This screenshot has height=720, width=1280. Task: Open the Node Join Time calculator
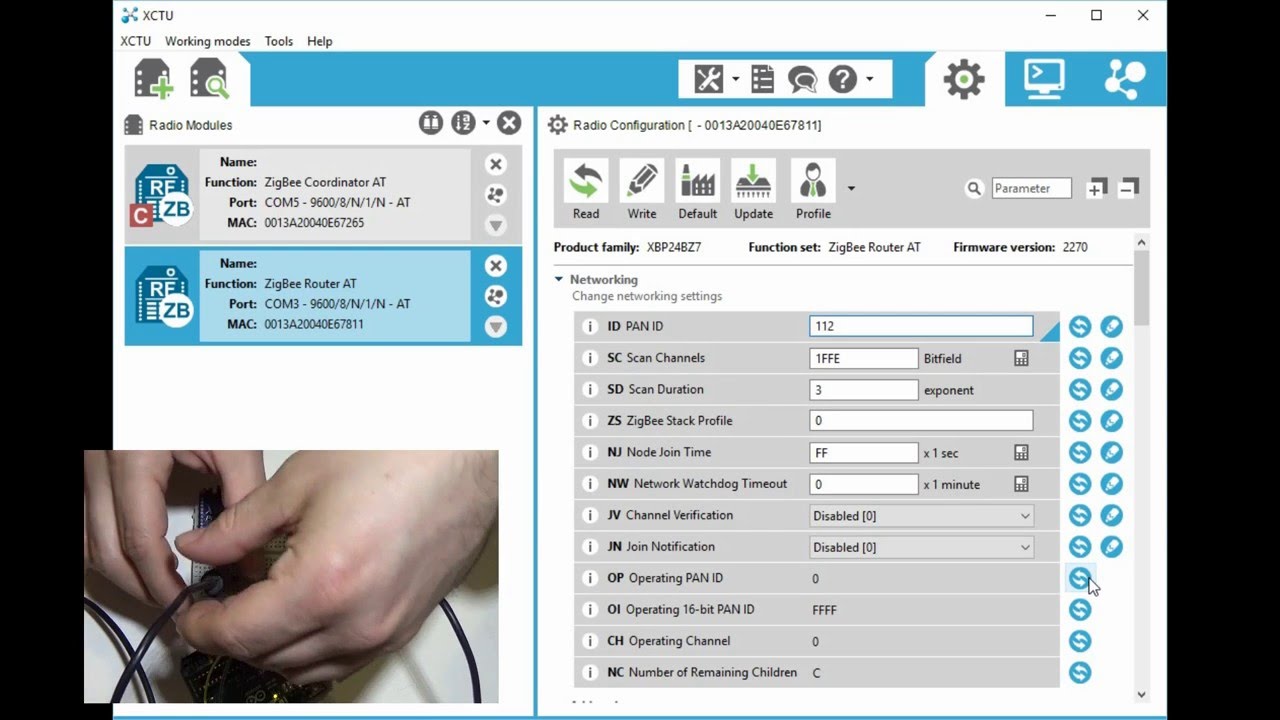(x=1021, y=452)
